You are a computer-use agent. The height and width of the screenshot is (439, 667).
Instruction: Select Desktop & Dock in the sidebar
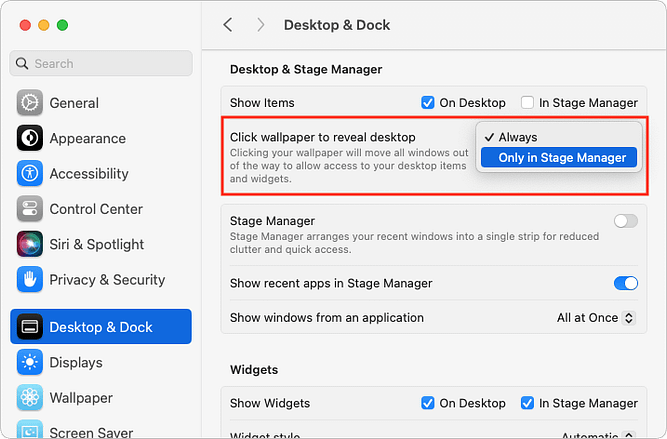click(x=101, y=327)
